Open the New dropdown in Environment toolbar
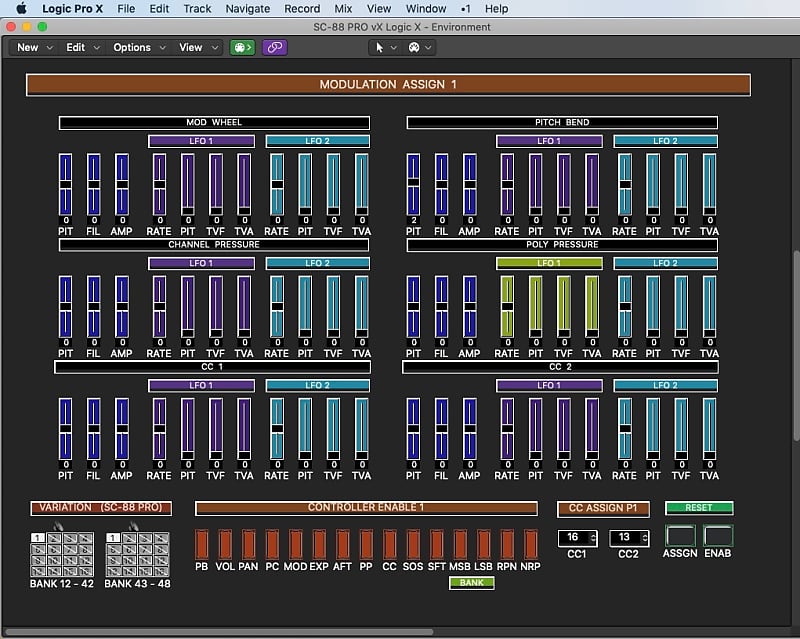800x639 pixels. tap(35, 47)
